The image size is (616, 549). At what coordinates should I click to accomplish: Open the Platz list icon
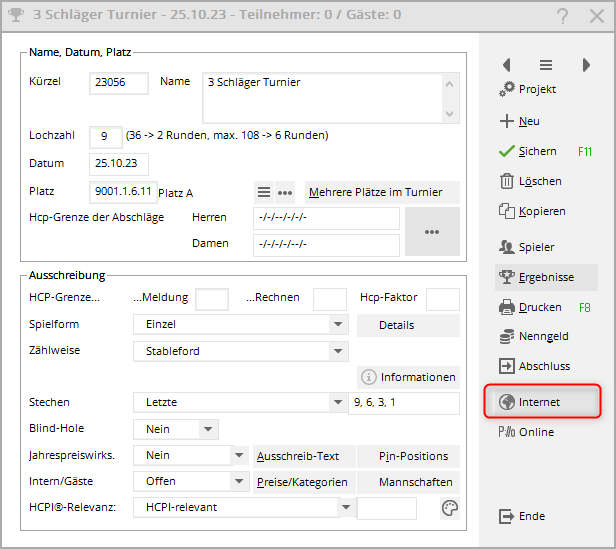pyautogui.click(x=264, y=192)
